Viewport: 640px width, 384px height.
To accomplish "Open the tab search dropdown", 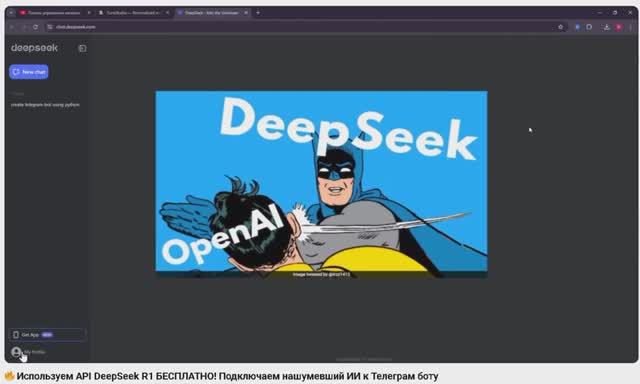I will (x=11, y=13).
